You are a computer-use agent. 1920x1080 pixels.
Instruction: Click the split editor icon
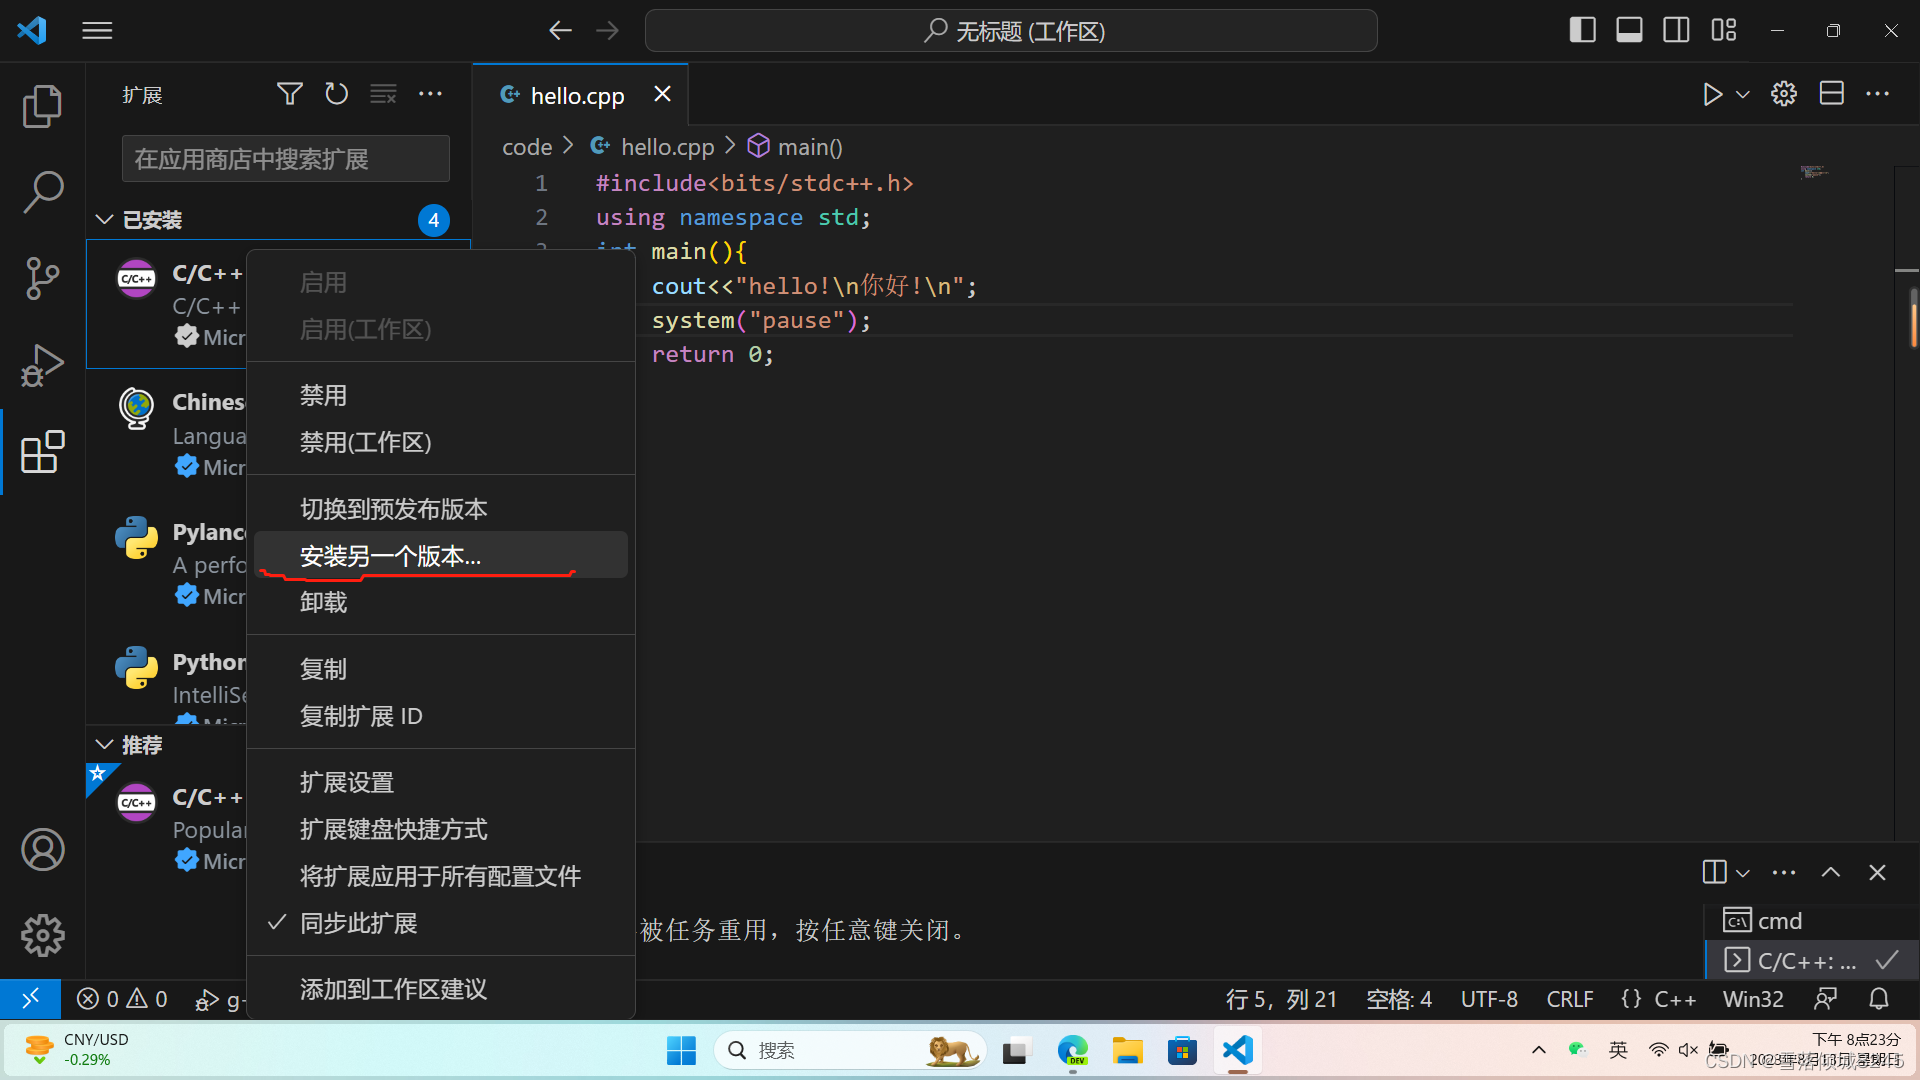coord(1831,94)
